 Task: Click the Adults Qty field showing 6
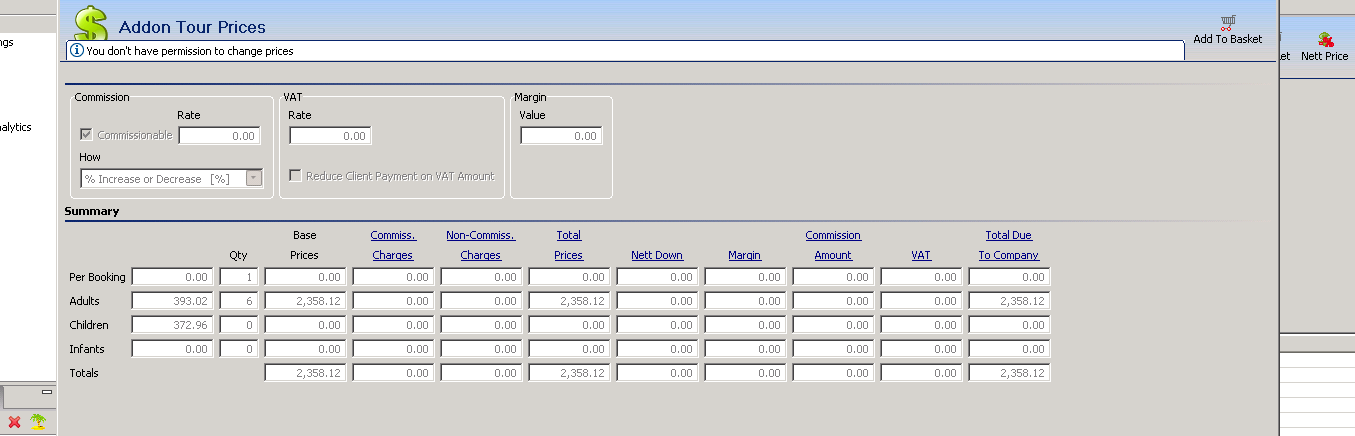238,301
